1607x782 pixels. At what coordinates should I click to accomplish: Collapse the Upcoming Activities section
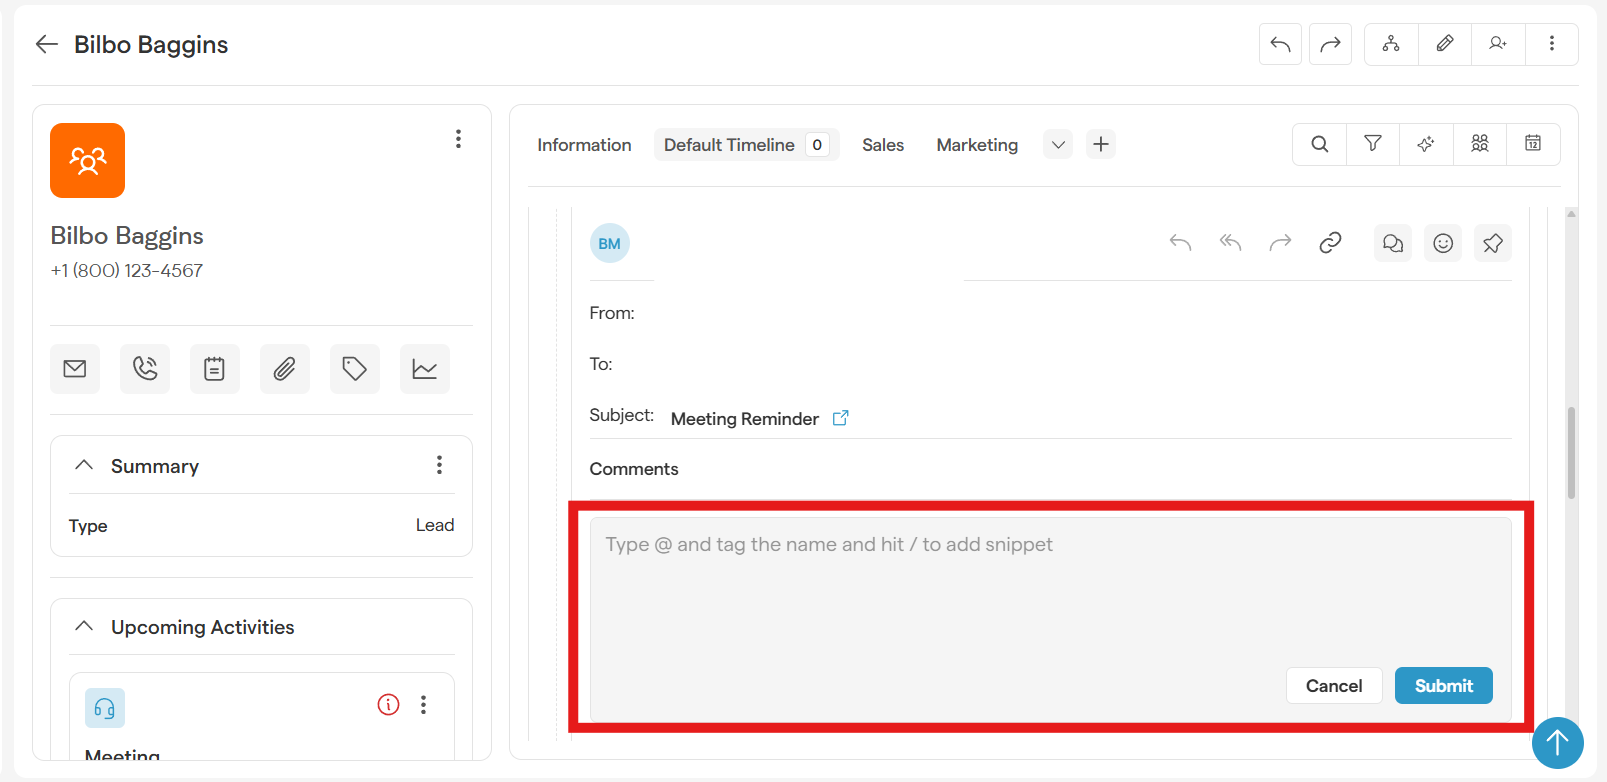85,627
